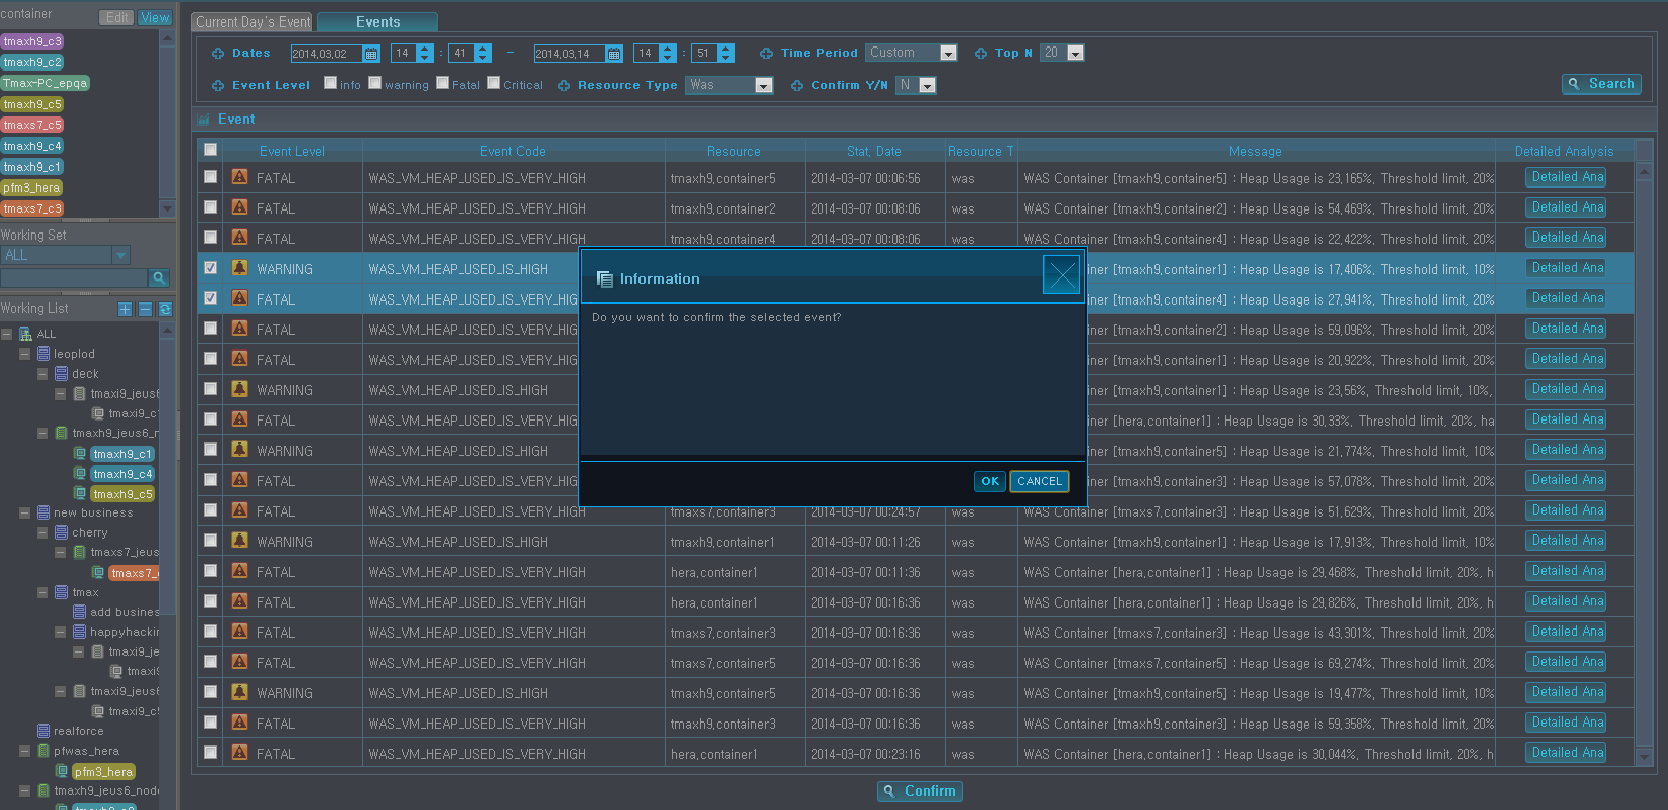Check the info event level checkbox

tap(331, 83)
